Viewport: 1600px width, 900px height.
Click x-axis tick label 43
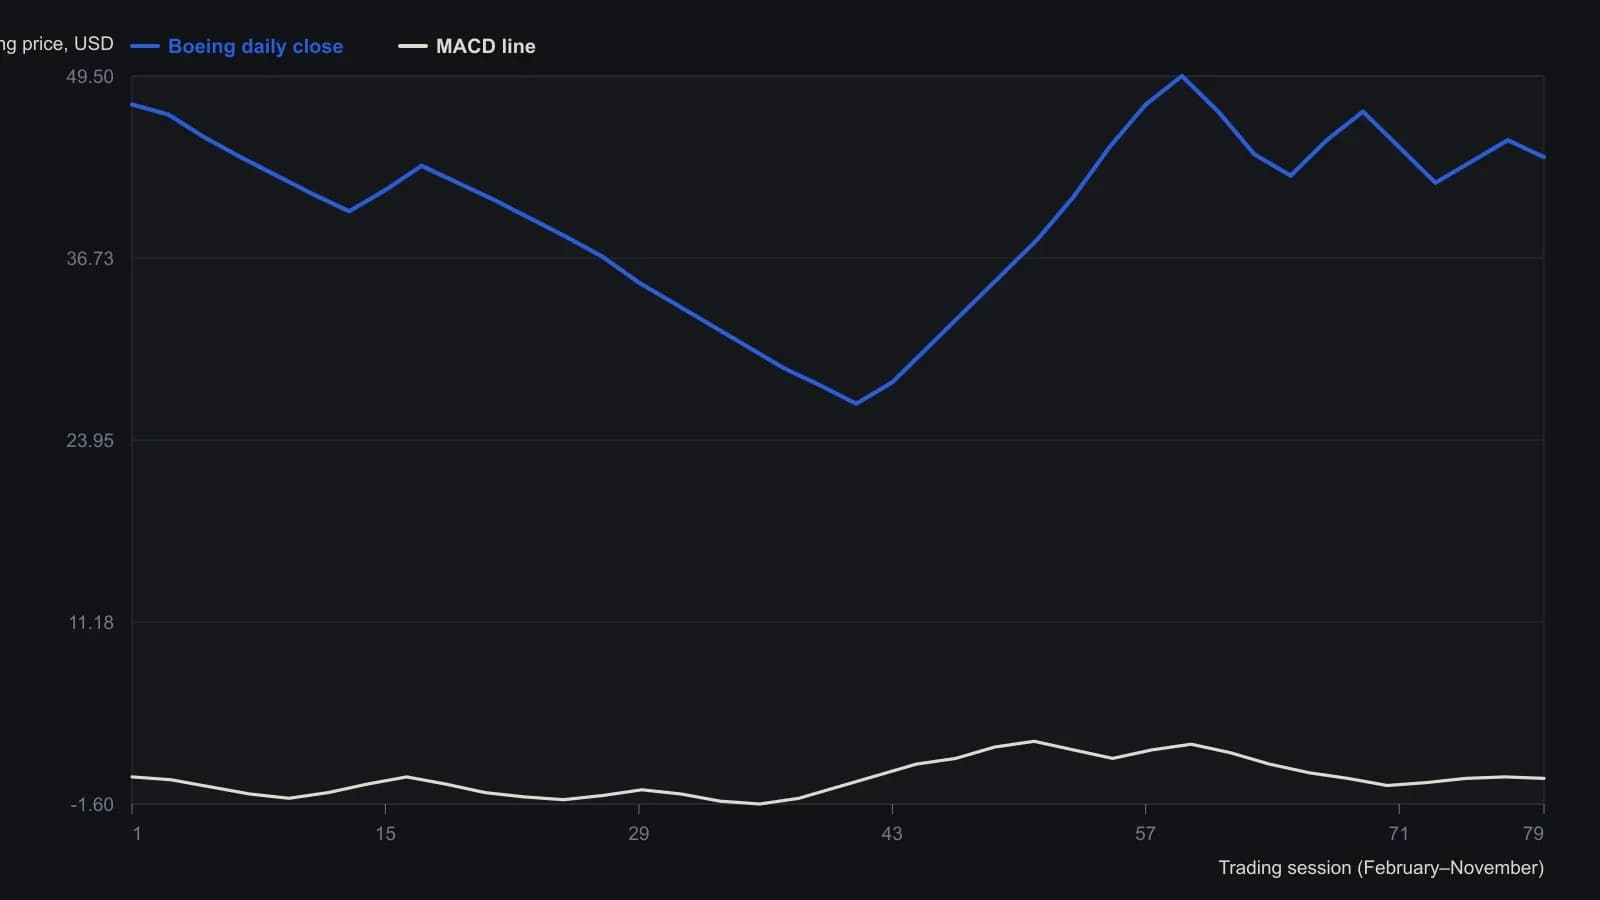pyautogui.click(x=892, y=833)
